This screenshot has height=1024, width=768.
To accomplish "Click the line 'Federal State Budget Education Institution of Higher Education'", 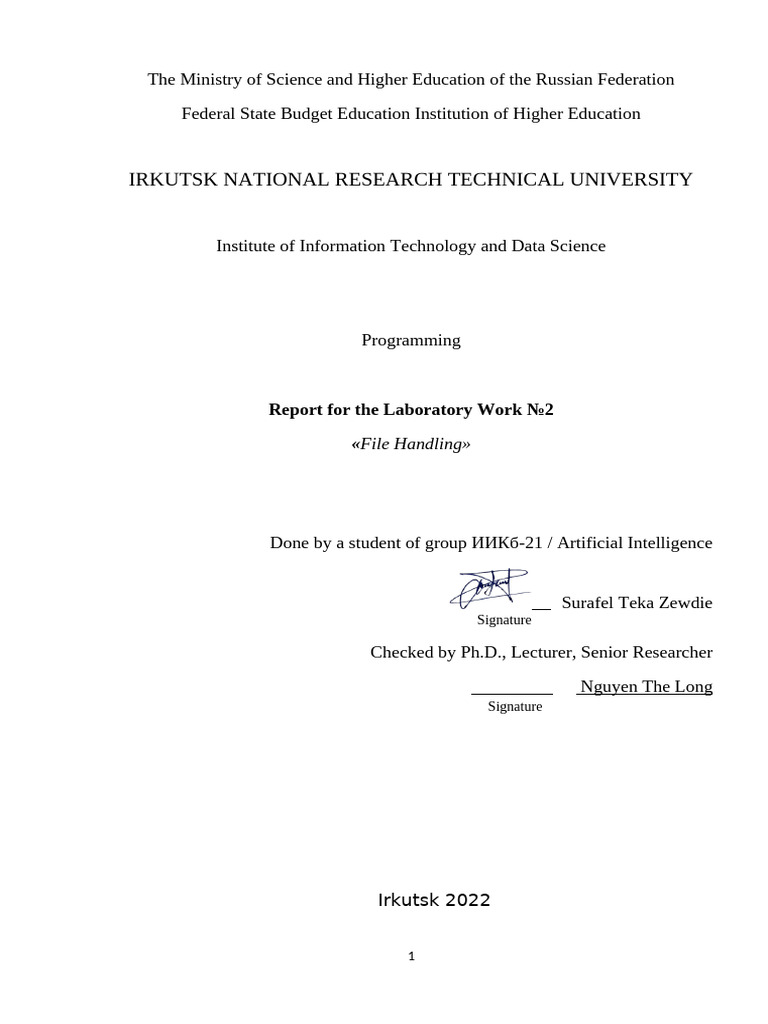I will coord(411,114).
